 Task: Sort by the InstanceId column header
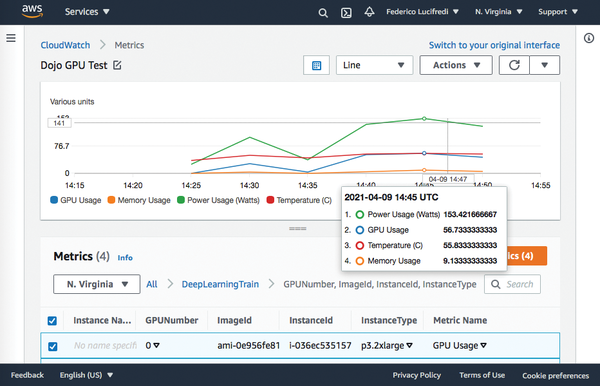311,321
